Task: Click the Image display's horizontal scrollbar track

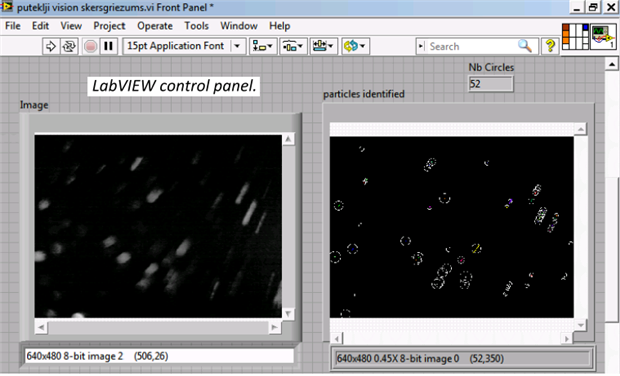Action: point(158,327)
